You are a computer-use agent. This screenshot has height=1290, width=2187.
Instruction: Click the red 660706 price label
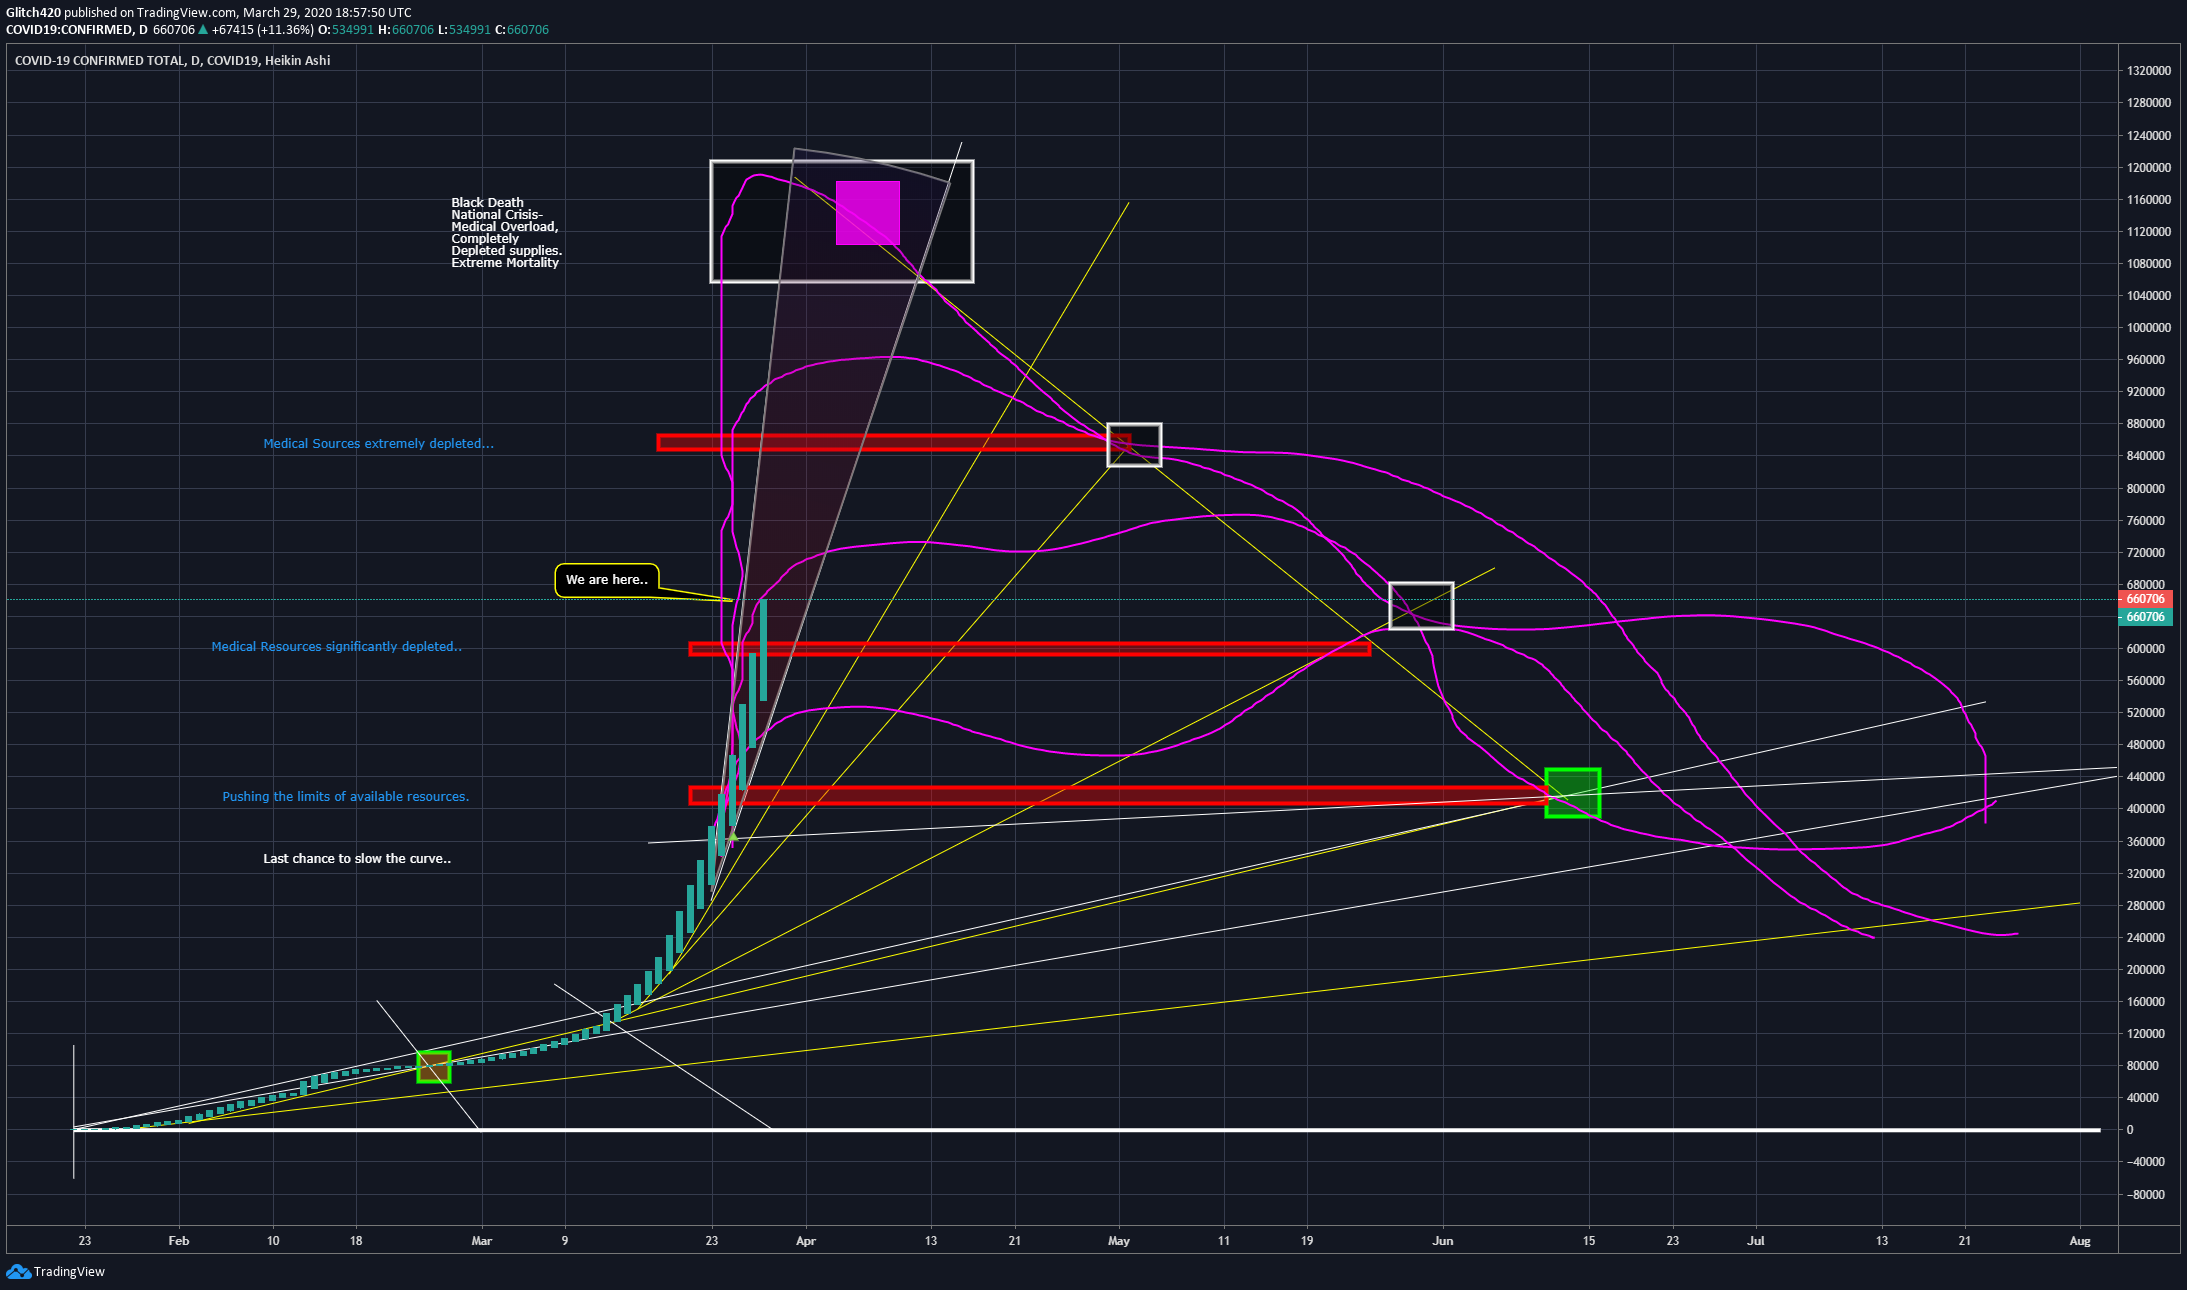click(2145, 599)
